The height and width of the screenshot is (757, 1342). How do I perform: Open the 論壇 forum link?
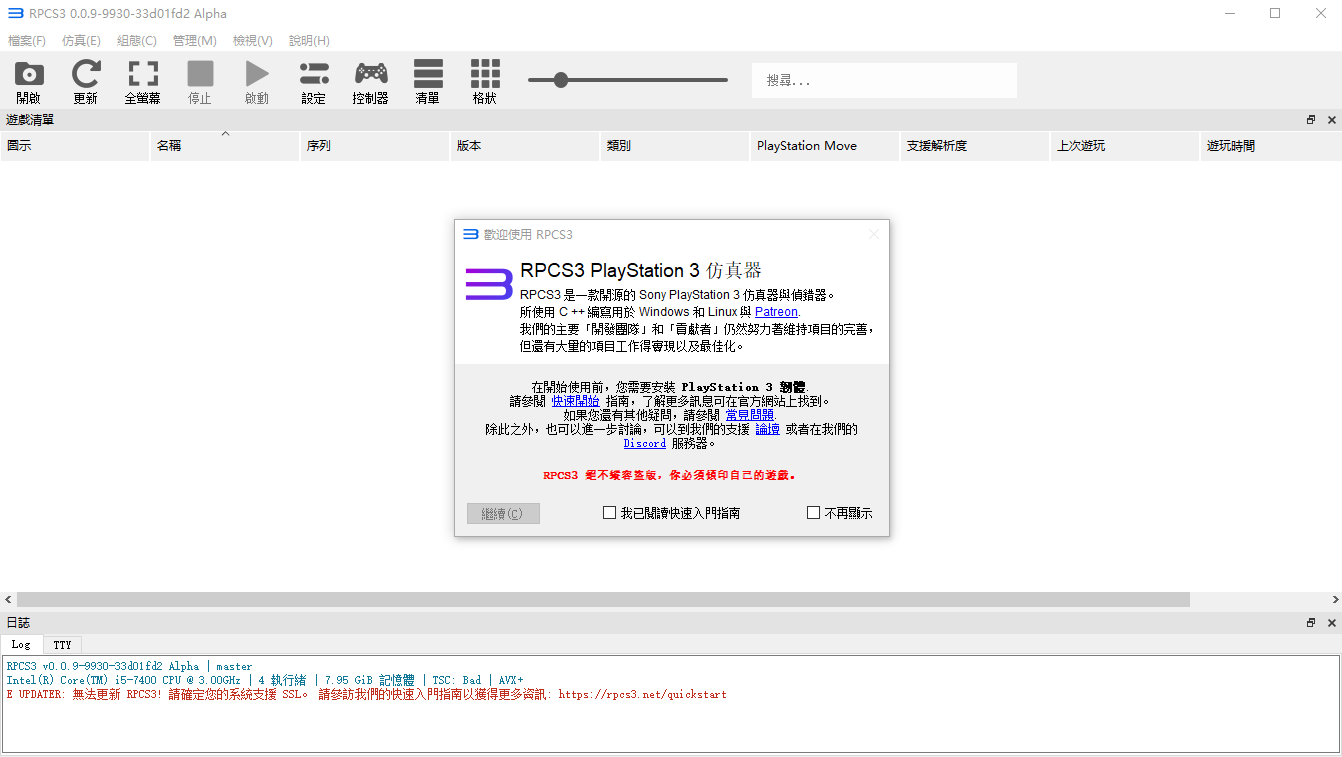(768, 429)
